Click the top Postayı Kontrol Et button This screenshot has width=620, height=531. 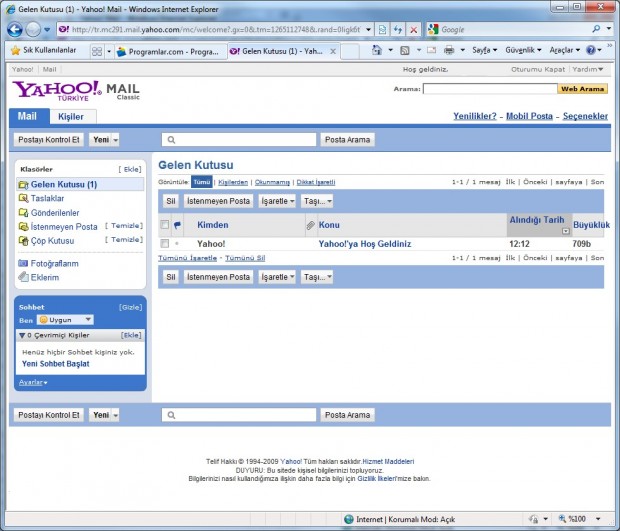[49, 140]
